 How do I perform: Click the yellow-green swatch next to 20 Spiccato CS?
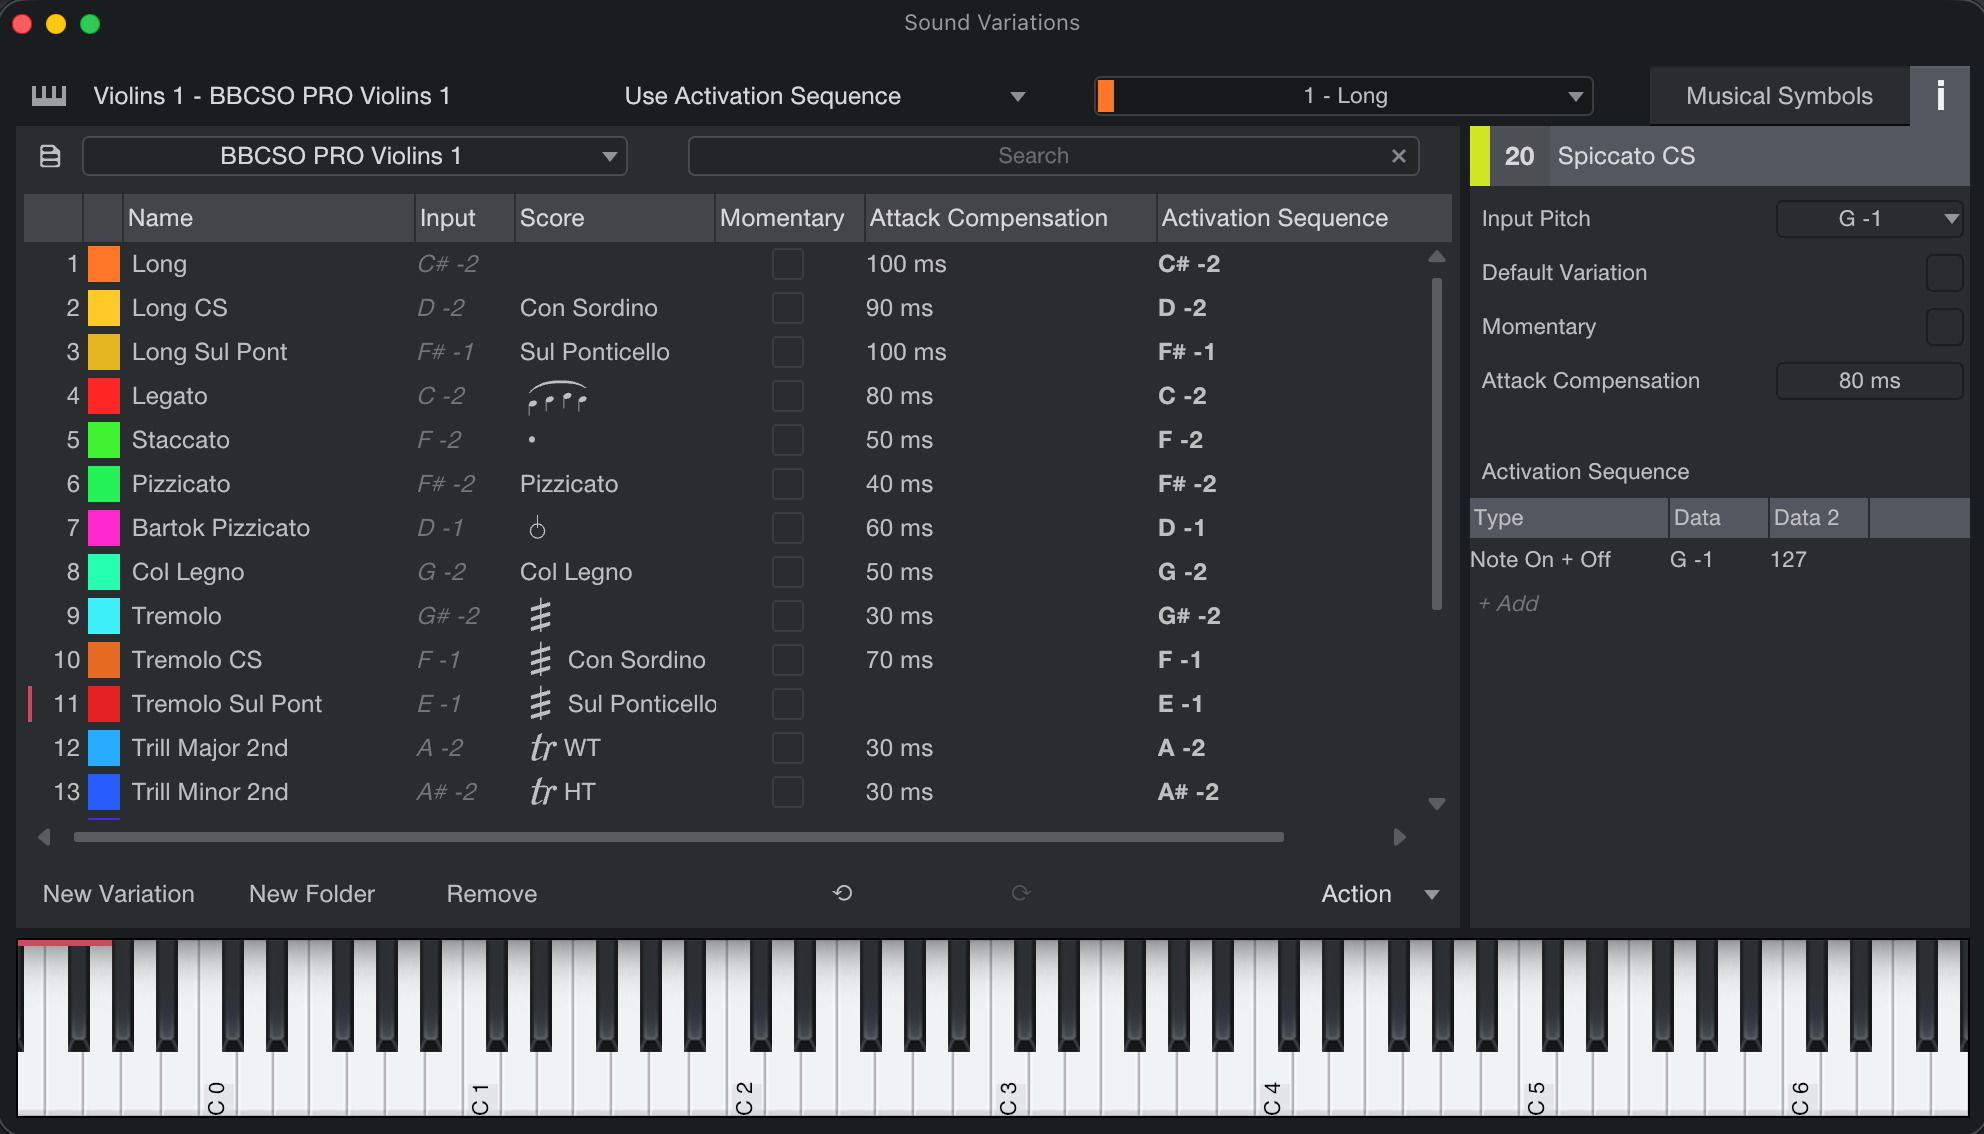coord(1480,156)
